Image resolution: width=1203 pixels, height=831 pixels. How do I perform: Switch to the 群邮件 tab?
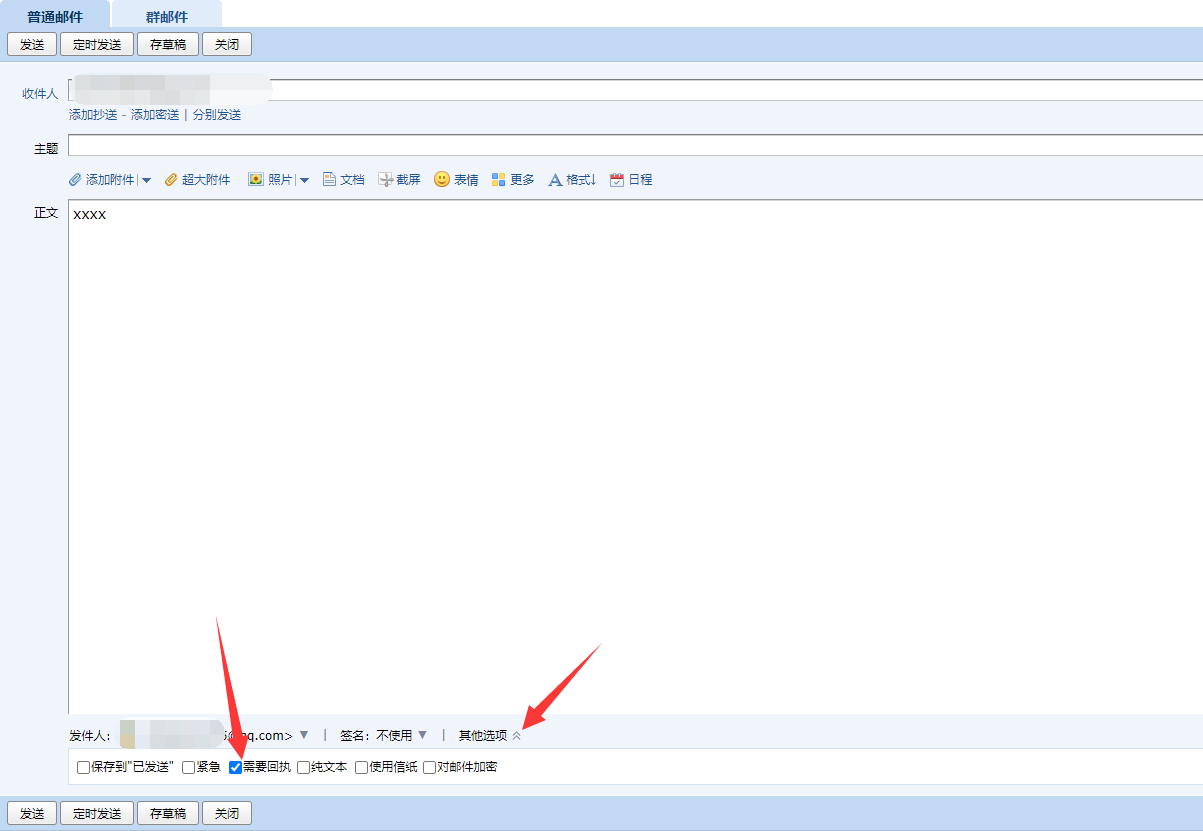pyautogui.click(x=166, y=16)
